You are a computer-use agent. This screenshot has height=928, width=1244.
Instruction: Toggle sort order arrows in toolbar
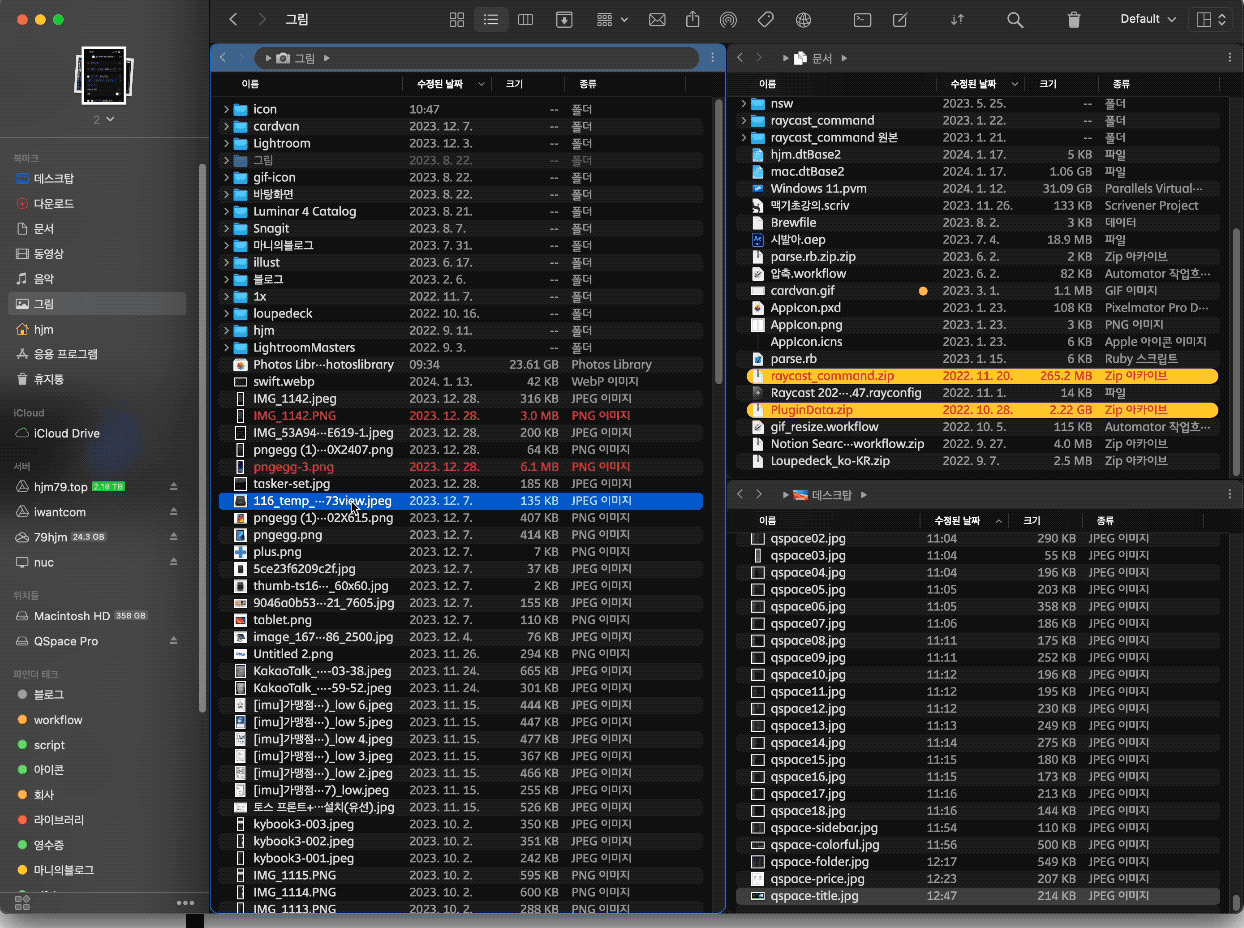pyautogui.click(x=957, y=20)
